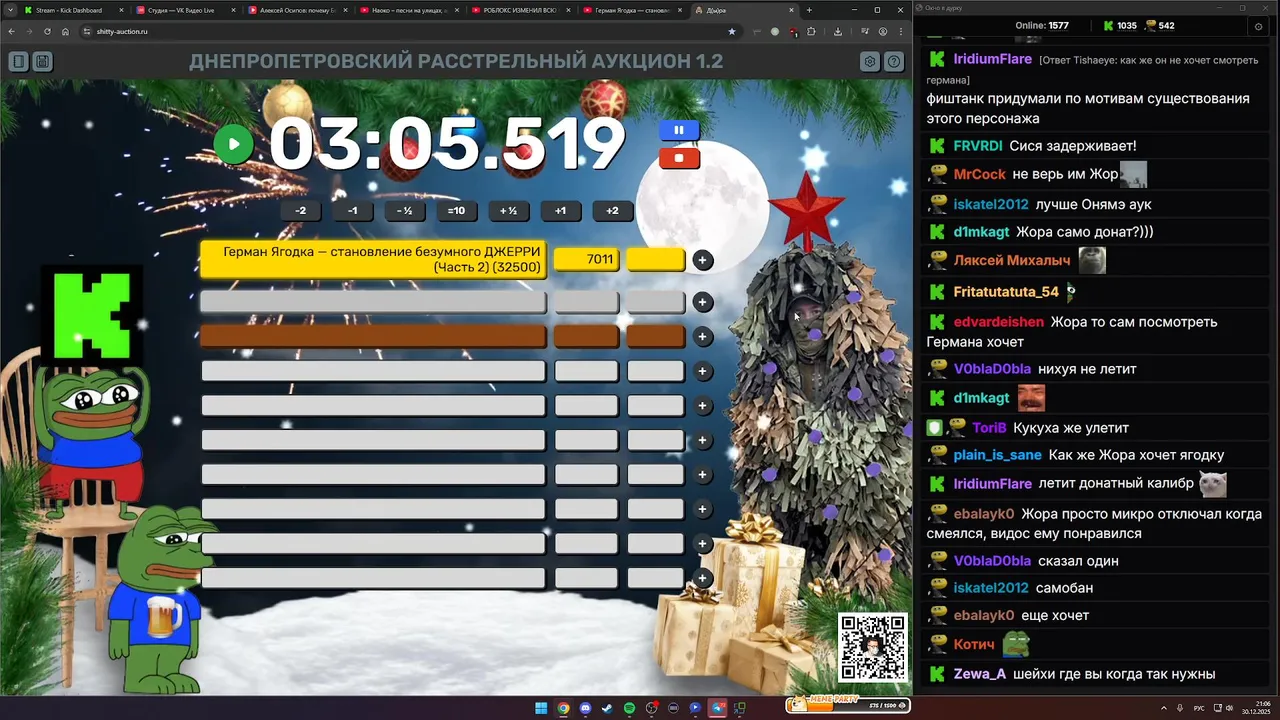Toggle the sidebar panel icon in header
The height and width of the screenshot is (720, 1280).
coord(18,62)
